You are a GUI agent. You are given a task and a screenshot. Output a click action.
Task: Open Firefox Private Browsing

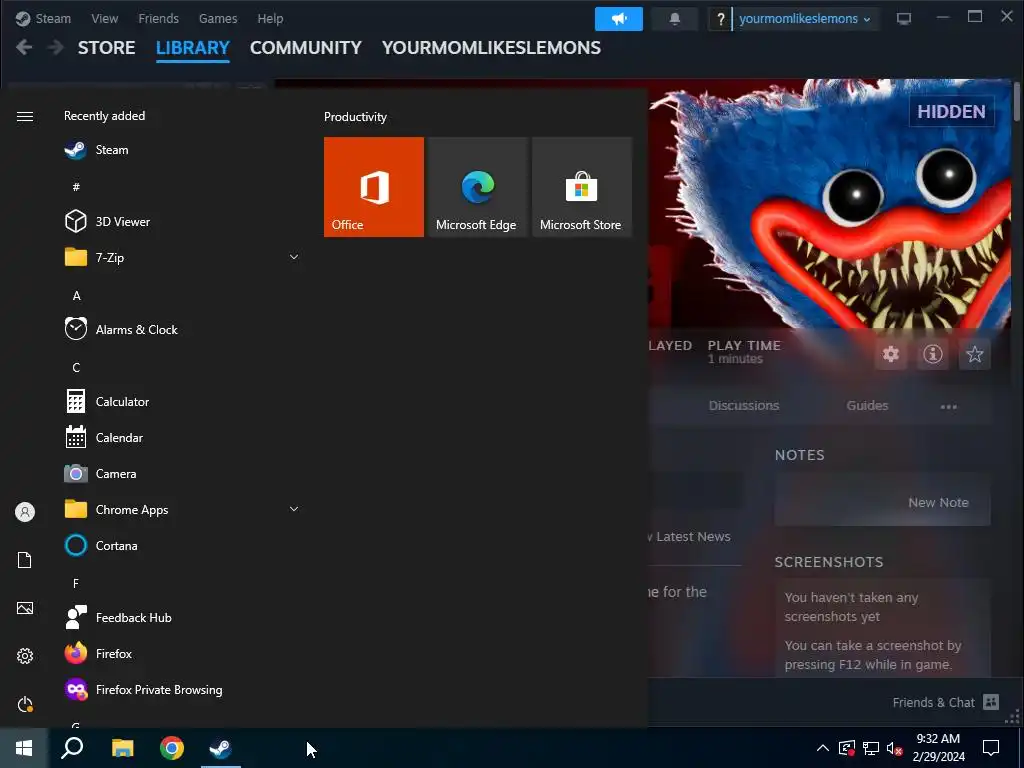click(182, 690)
